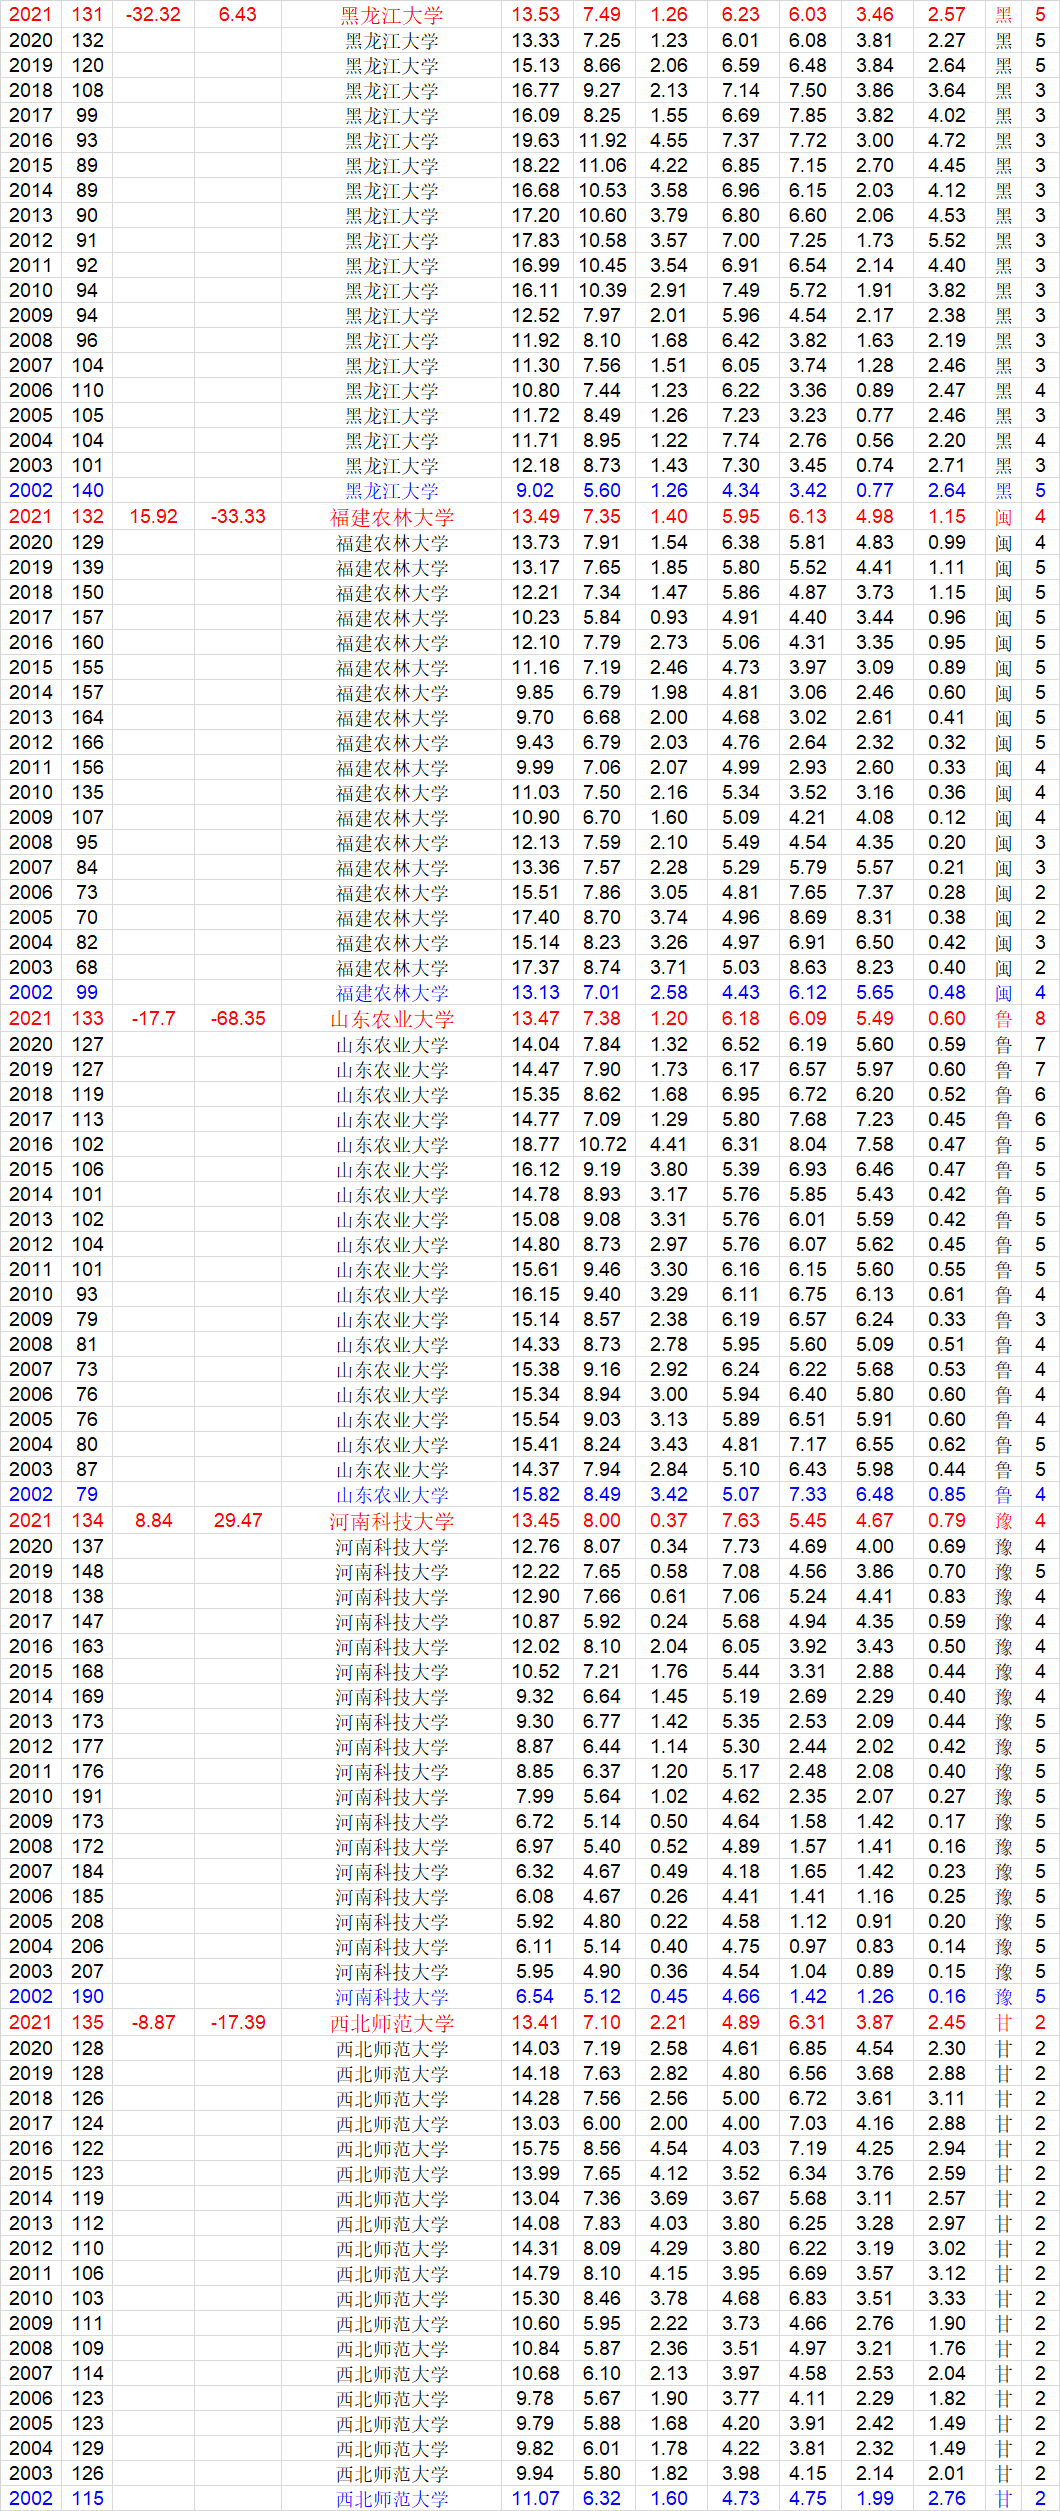Select the cell showing 7.99
This screenshot has height=2511, width=1060.
[536, 1796]
